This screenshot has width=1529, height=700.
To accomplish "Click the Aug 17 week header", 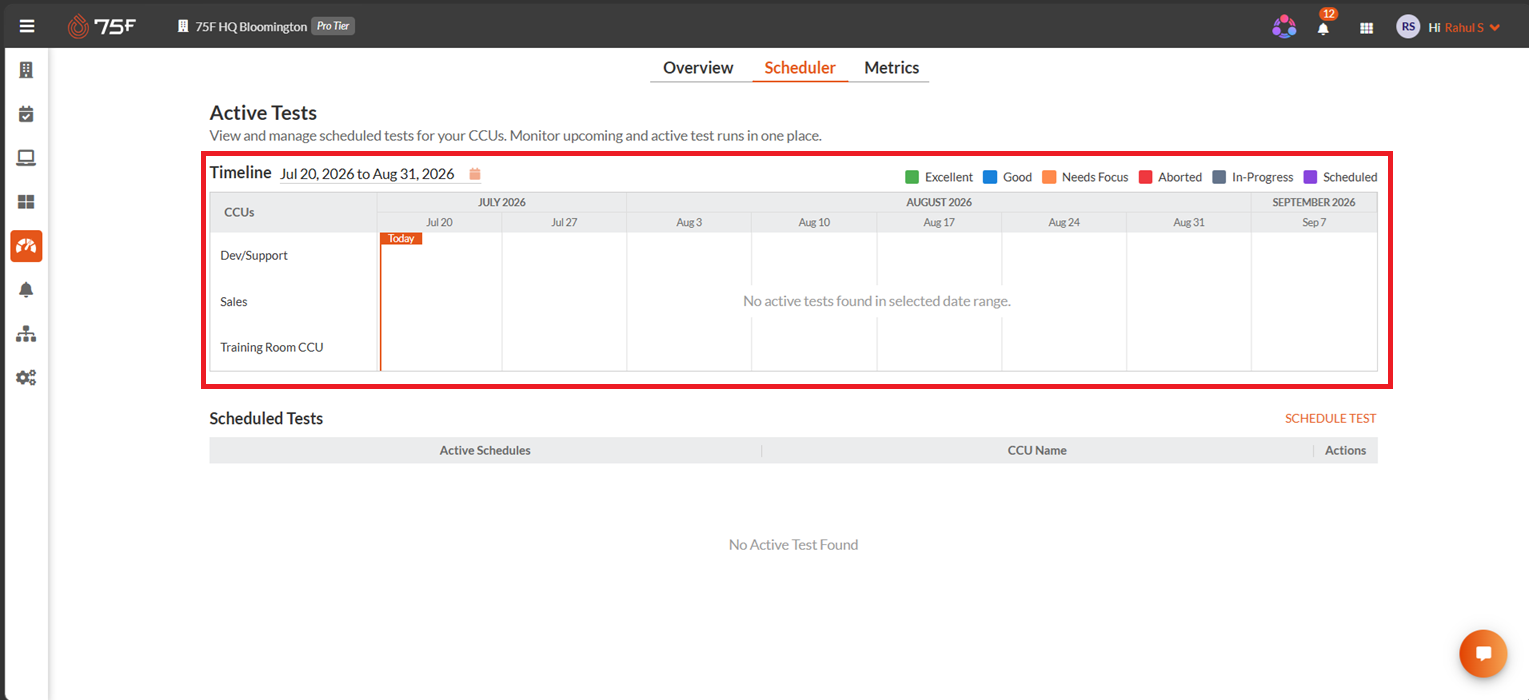I will click(x=939, y=222).
